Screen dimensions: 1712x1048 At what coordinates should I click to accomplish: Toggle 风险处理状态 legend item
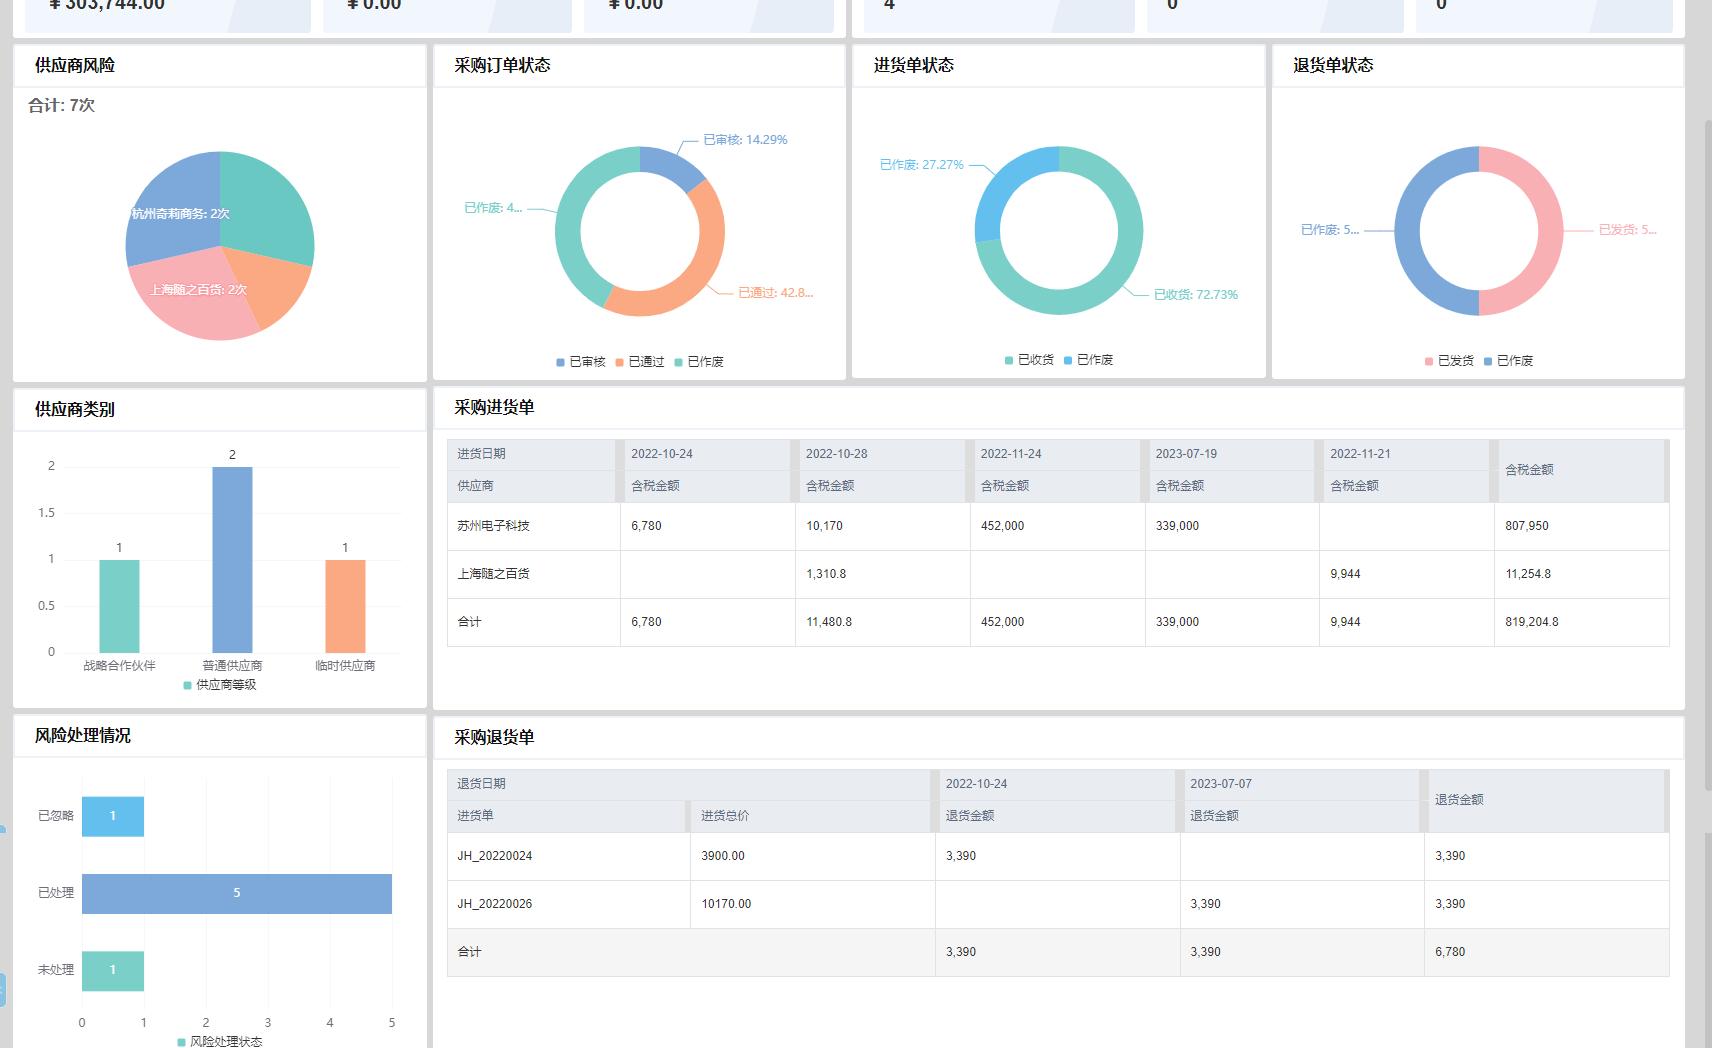[220, 1041]
